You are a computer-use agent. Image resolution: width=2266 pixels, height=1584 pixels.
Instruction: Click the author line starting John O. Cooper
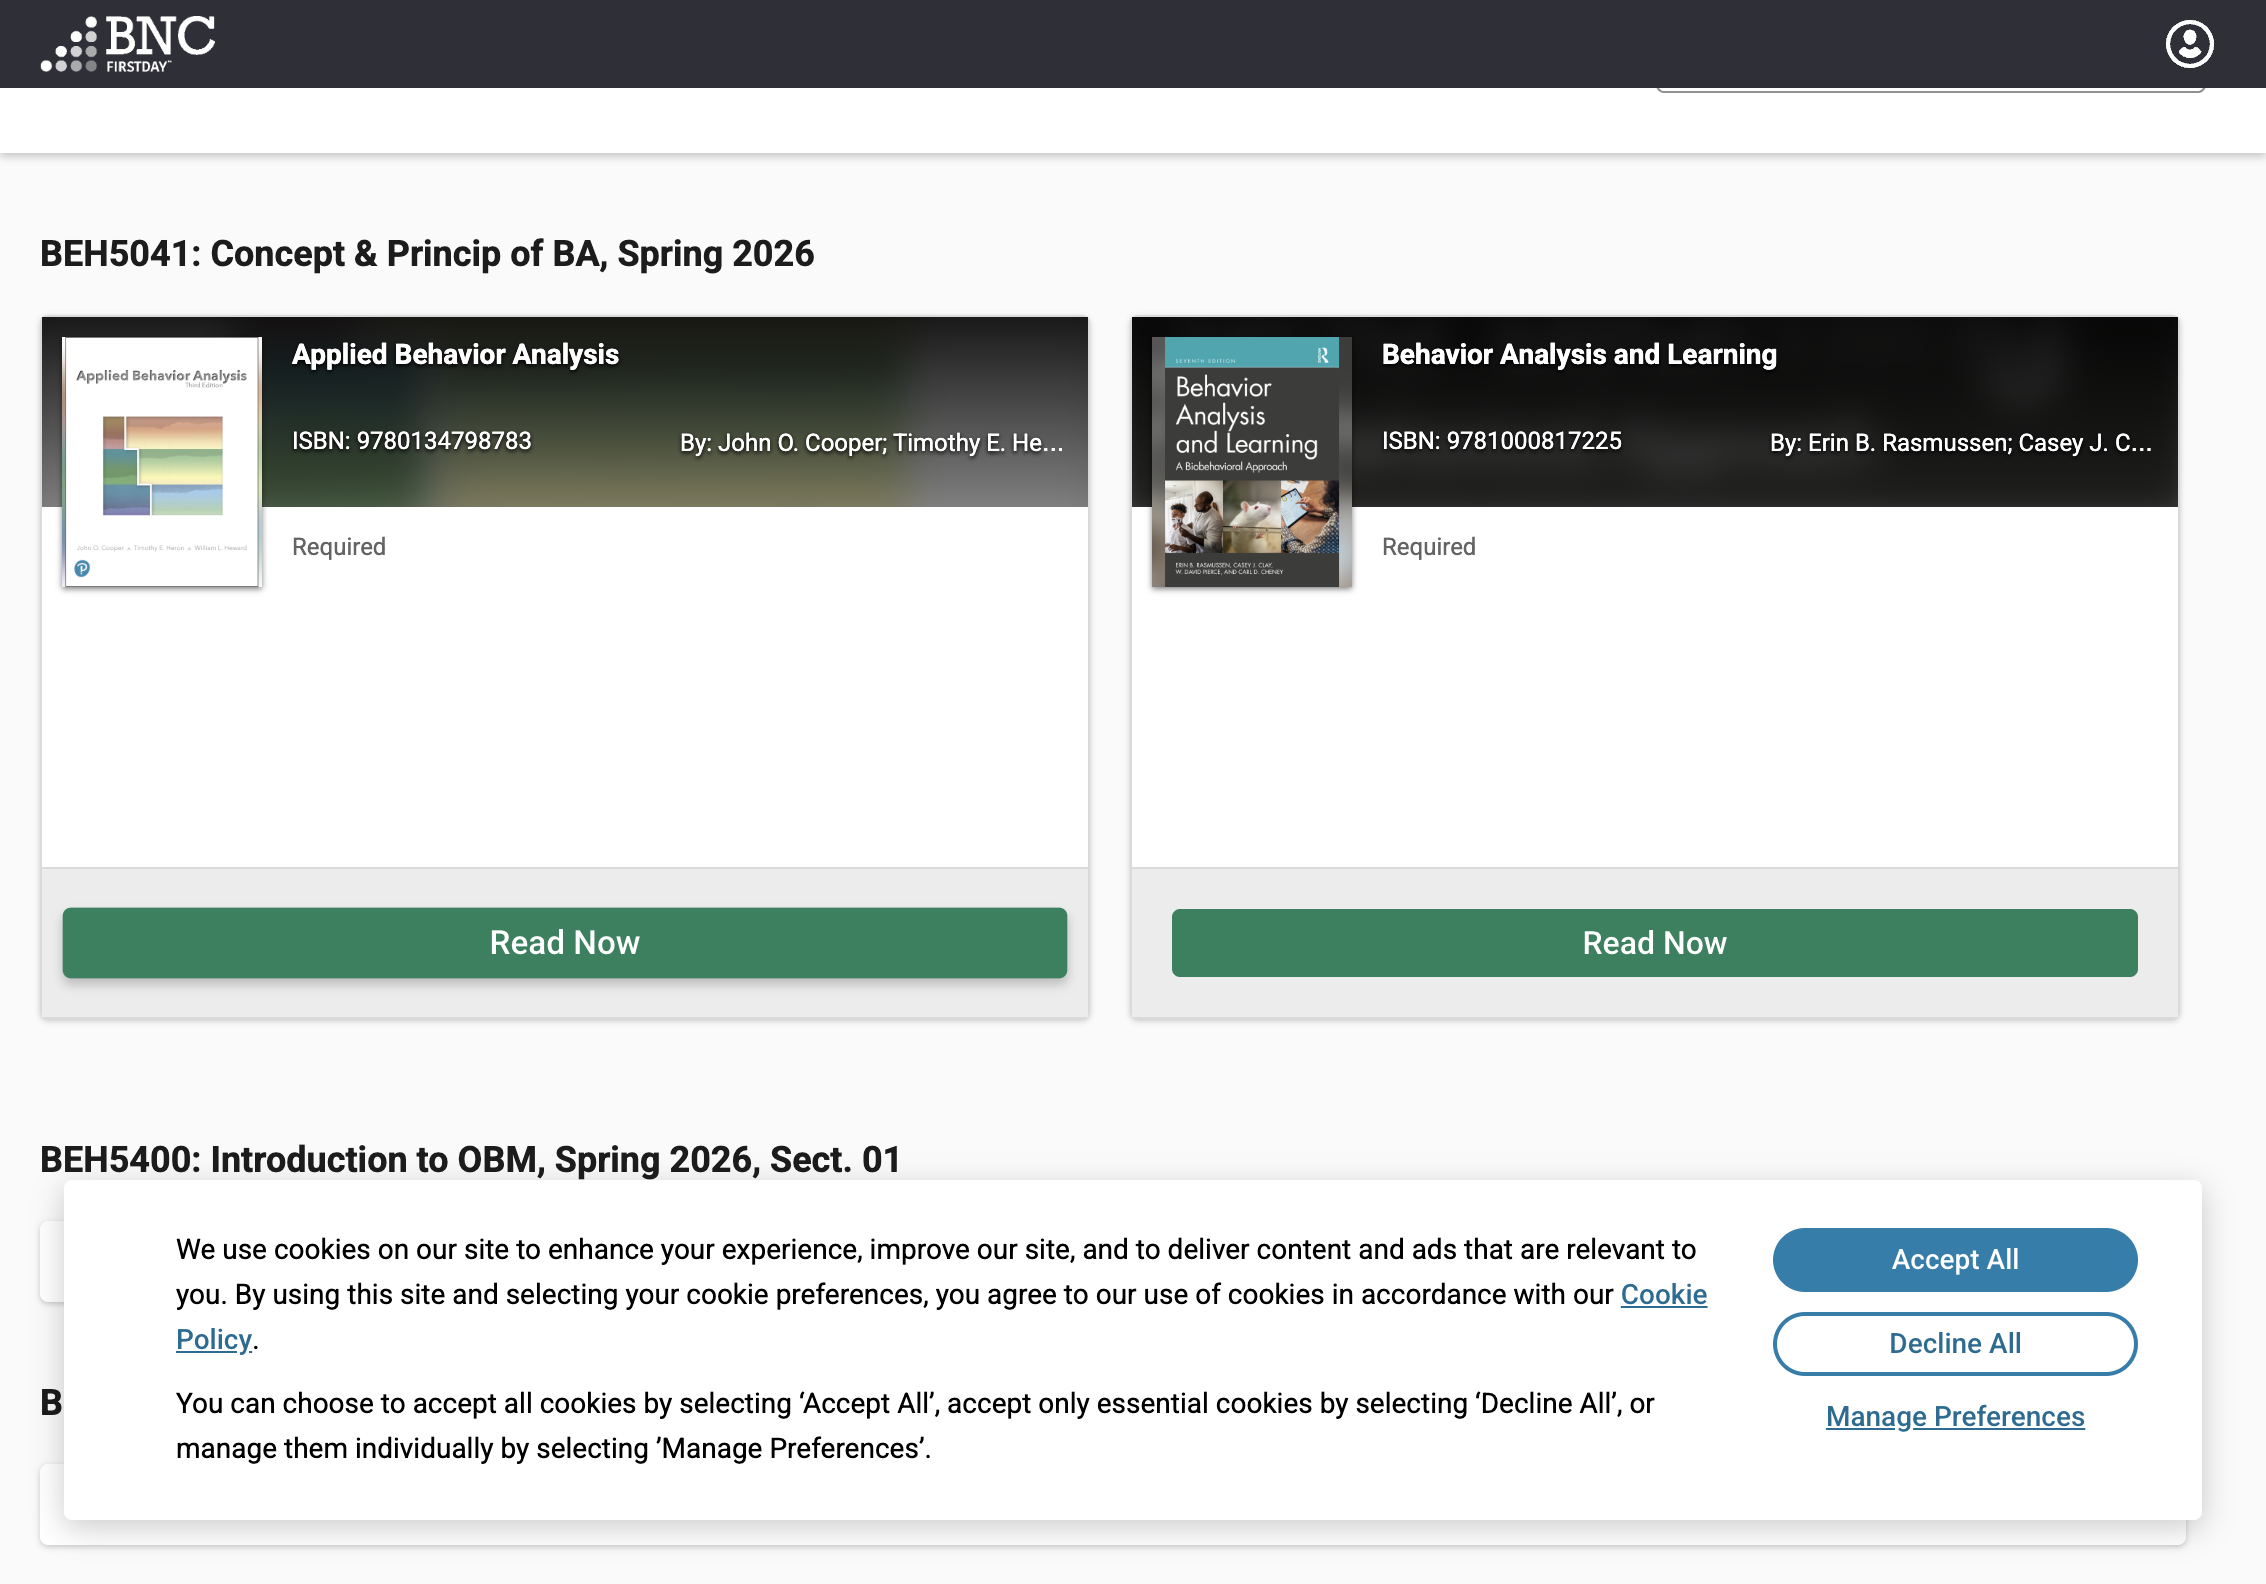(x=872, y=443)
